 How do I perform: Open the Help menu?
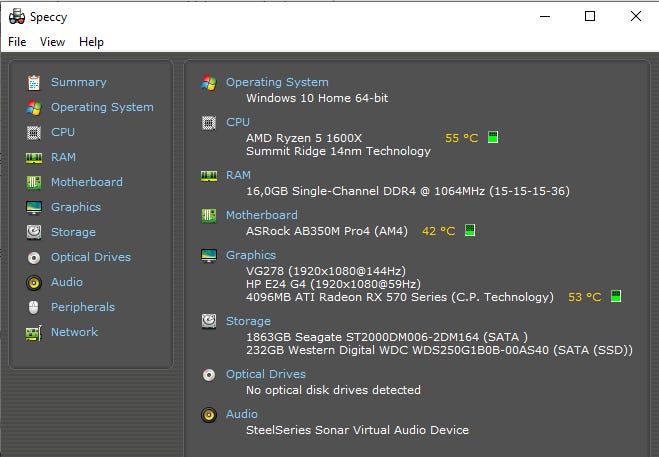[91, 42]
